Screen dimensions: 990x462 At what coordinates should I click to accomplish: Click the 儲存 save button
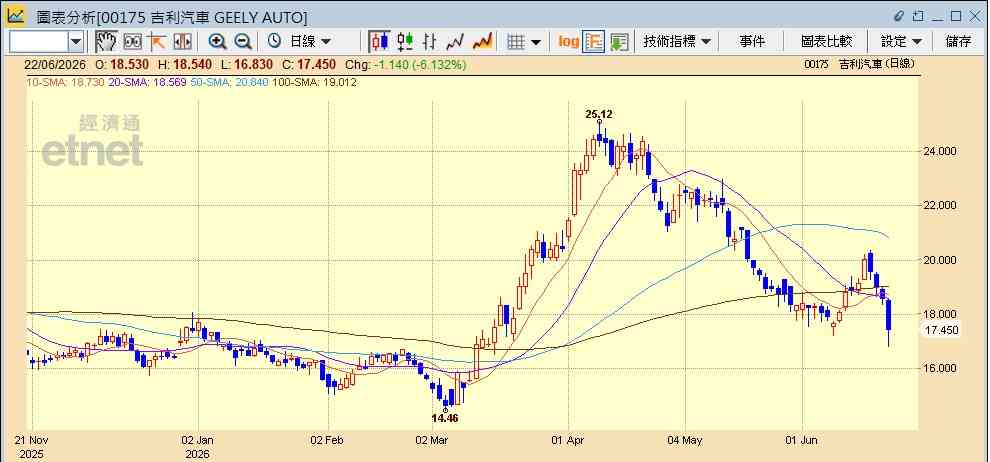click(958, 42)
